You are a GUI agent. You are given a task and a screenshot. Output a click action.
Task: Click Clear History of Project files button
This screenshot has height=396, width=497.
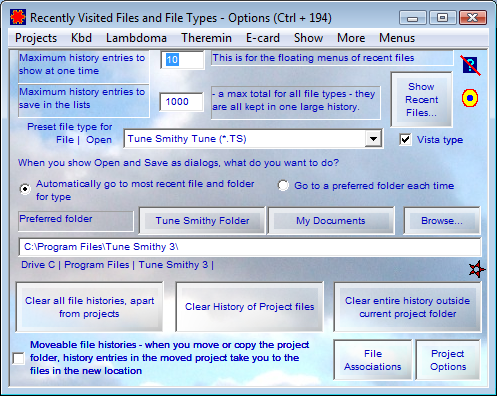(x=249, y=307)
